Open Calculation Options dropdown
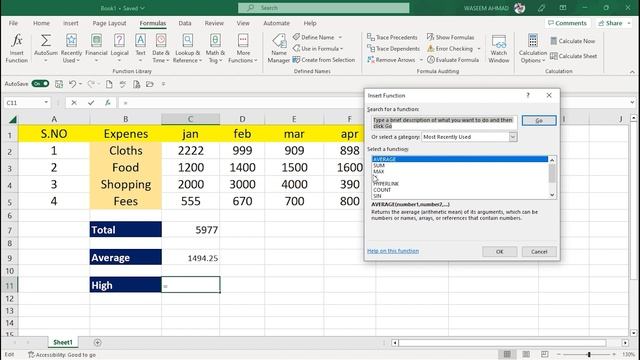 (x=533, y=48)
